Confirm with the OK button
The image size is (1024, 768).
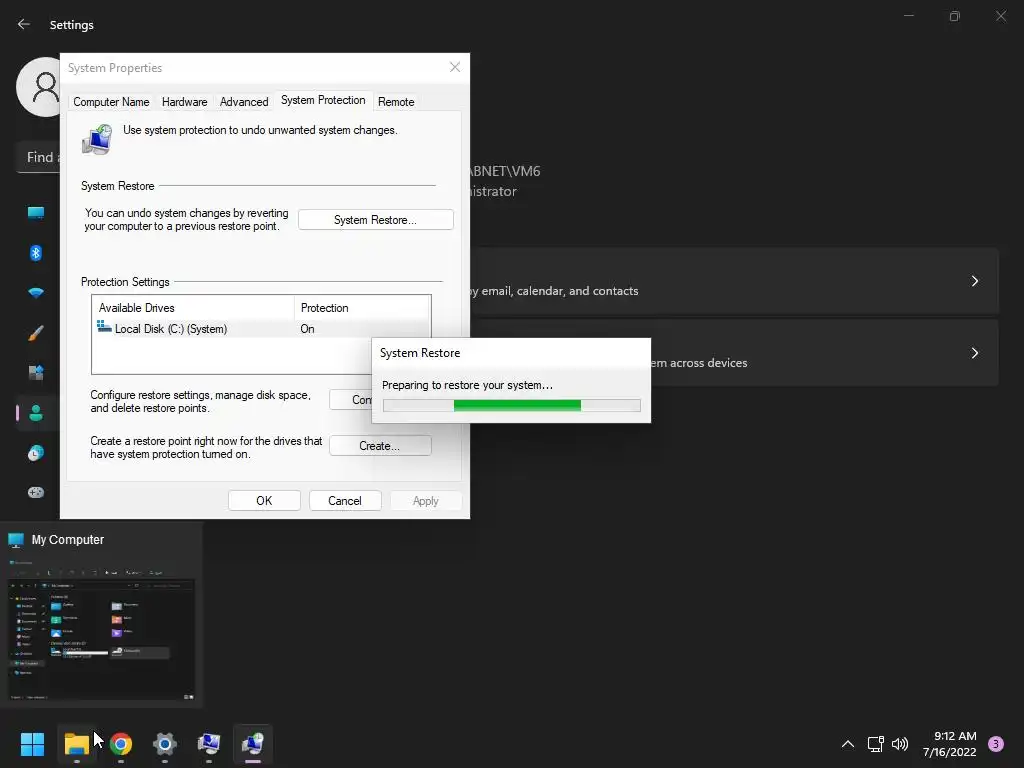pyautogui.click(x=264, y=501)
